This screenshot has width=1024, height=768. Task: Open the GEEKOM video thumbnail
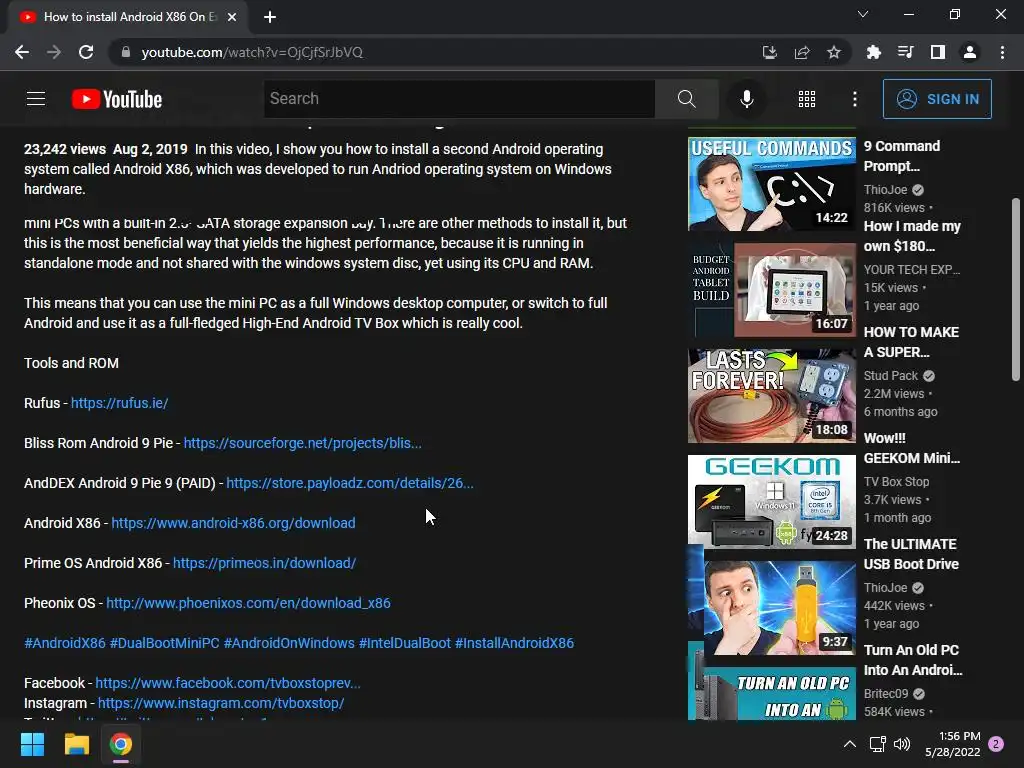click(x=772, y=502)
